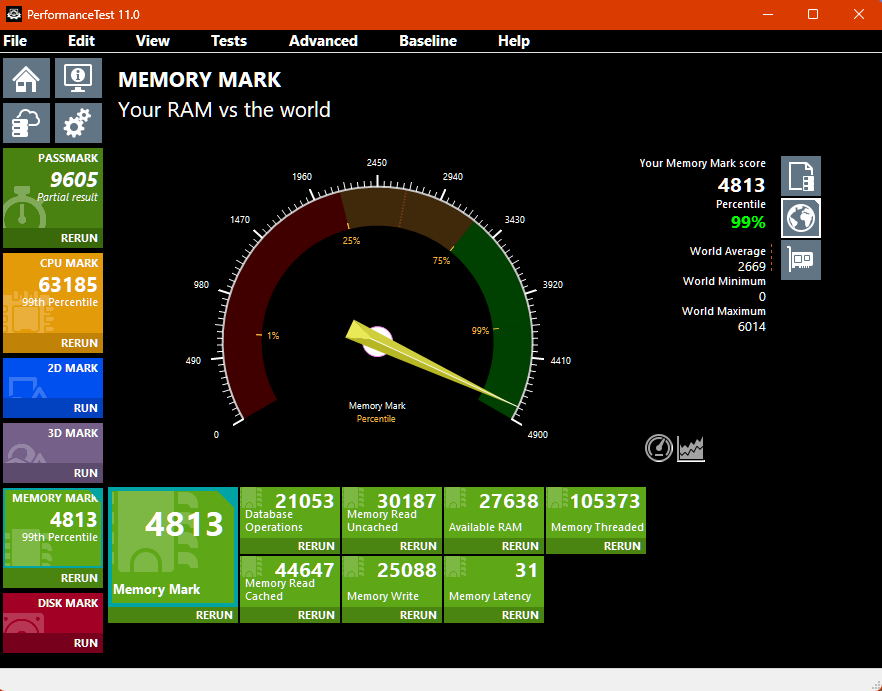
Task: Click the World Average 2669 value
Action: [x=752, y=266]
